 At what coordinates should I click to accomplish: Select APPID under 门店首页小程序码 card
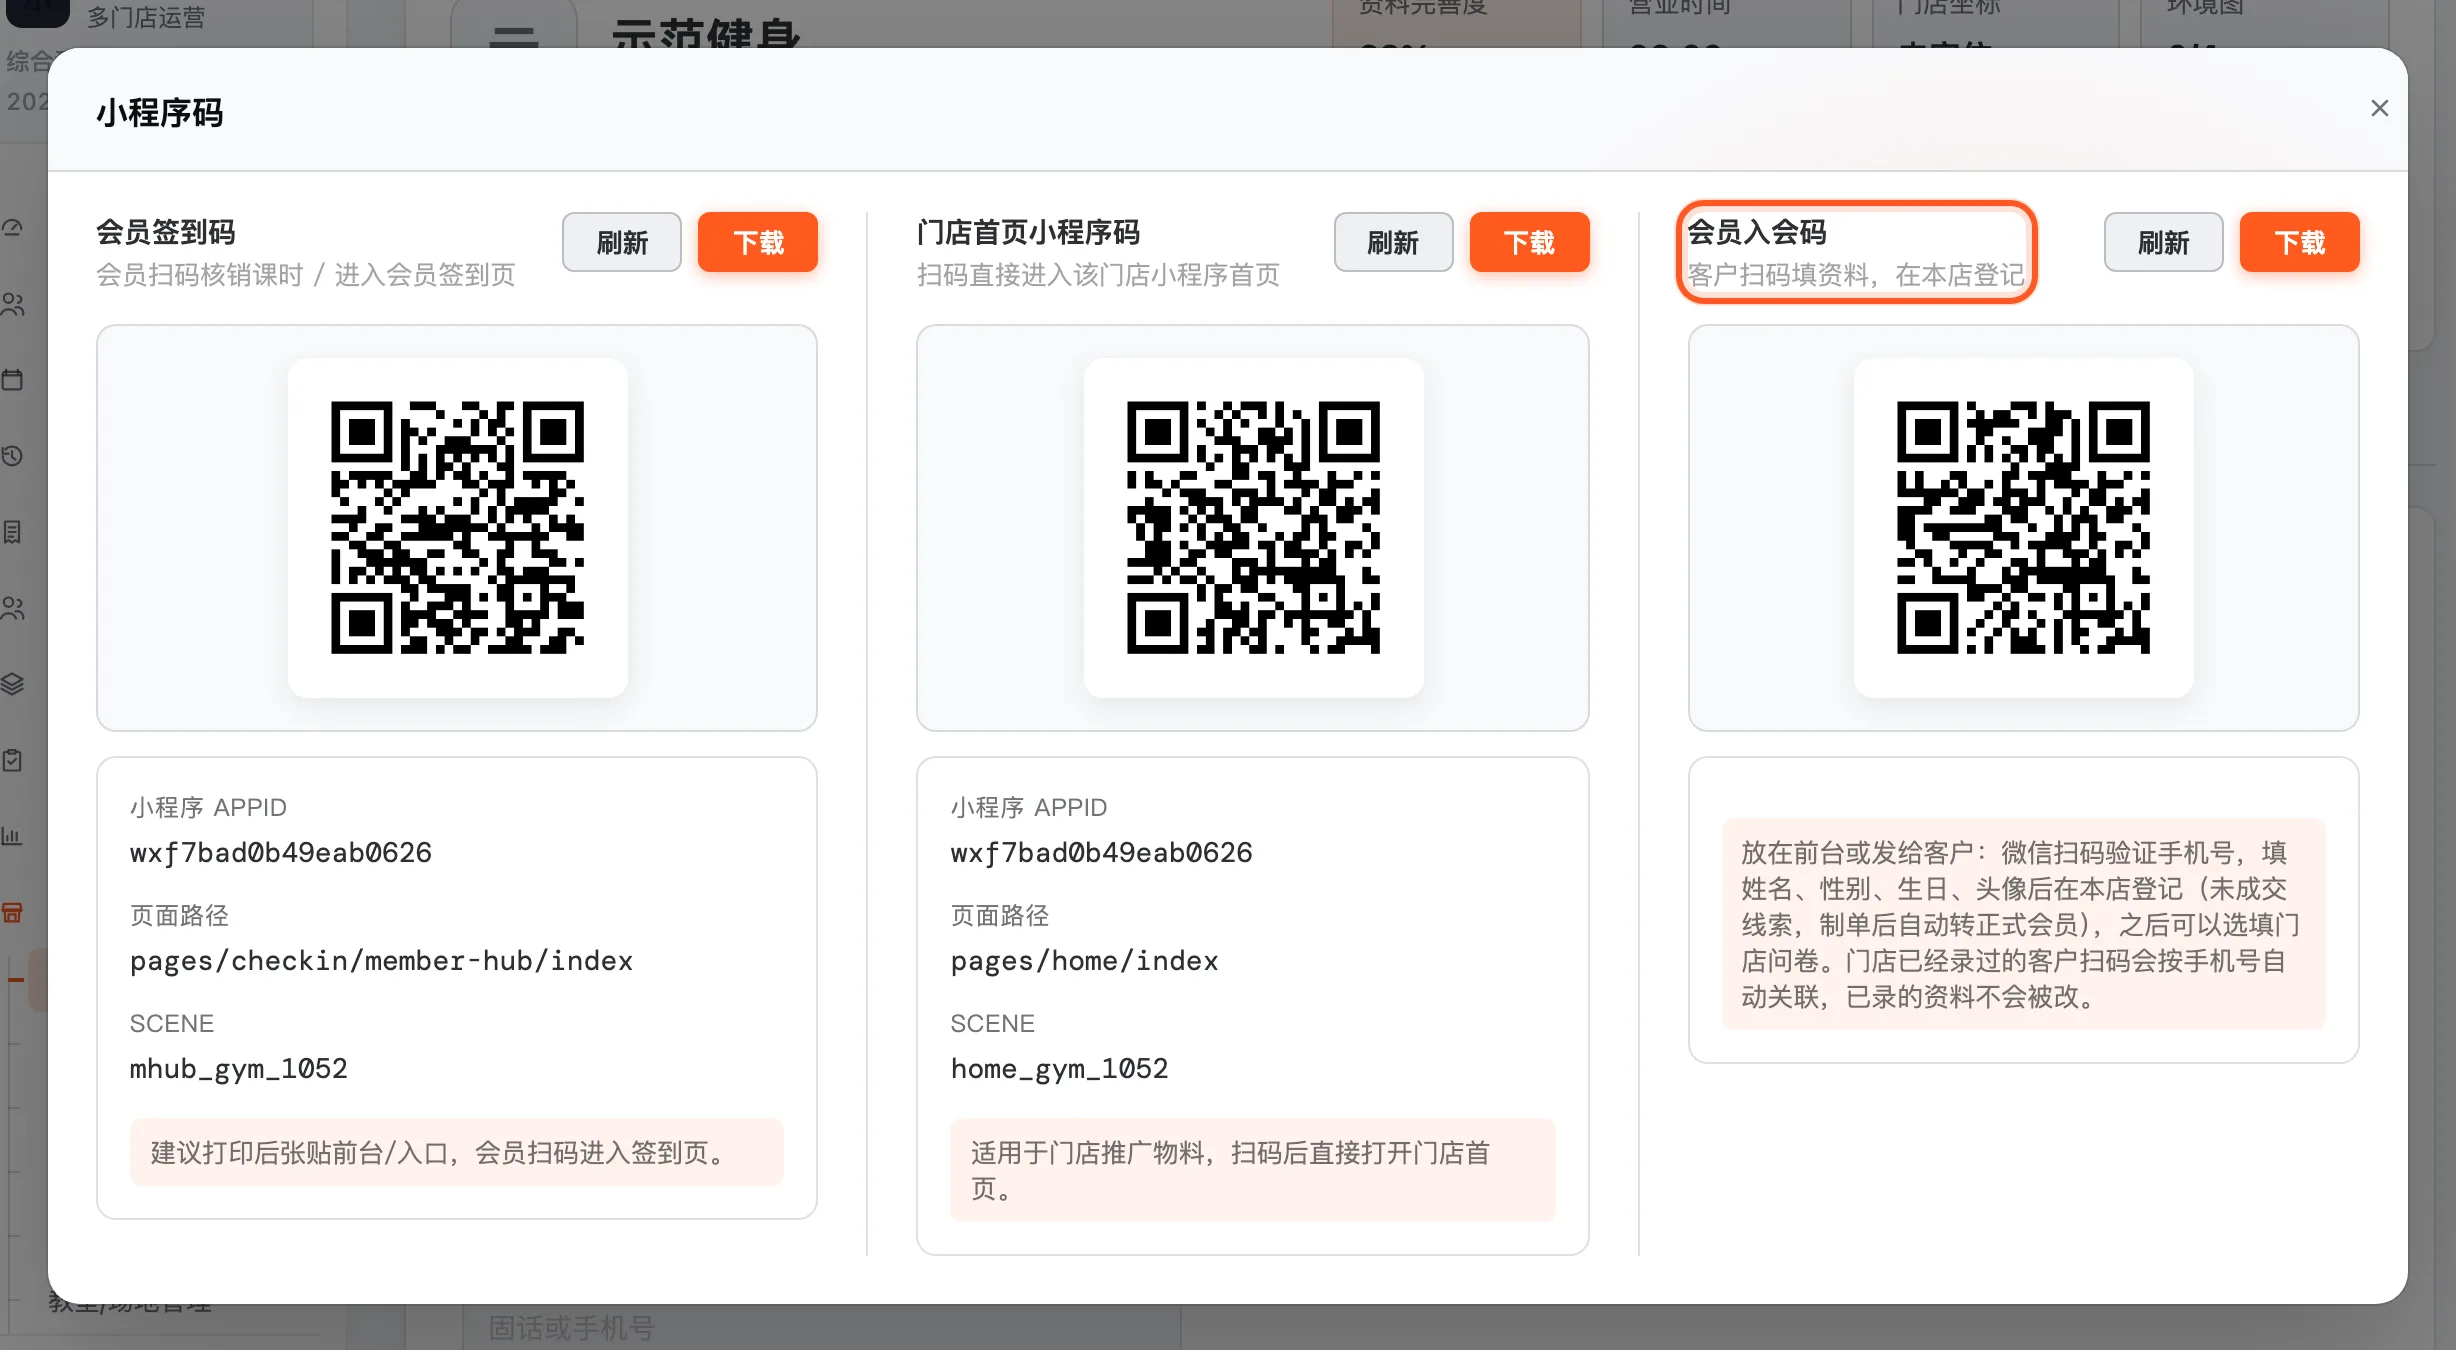click(1101, 853)
